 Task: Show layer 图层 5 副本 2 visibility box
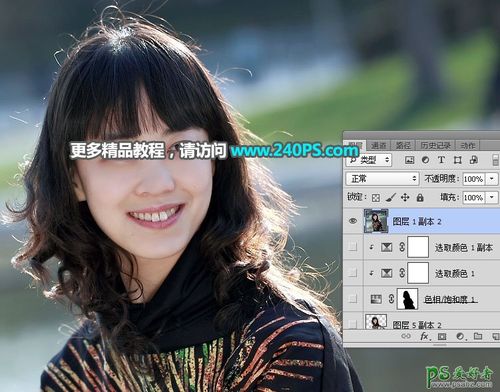(x=353, y=323)
